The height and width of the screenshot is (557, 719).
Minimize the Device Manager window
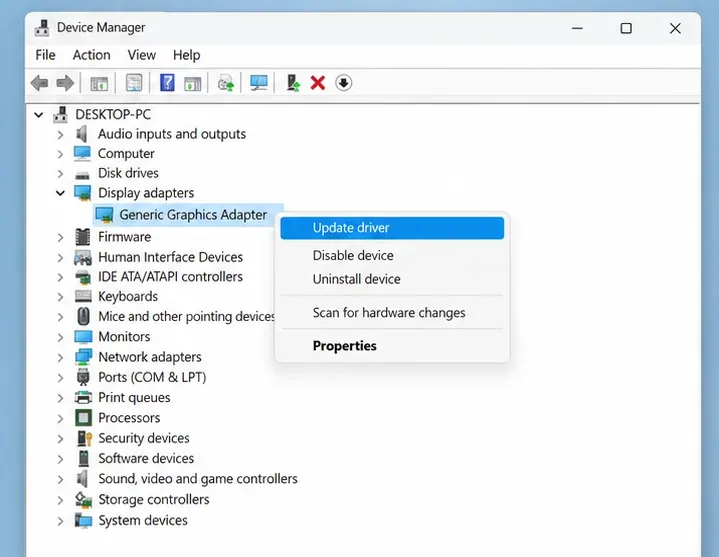(577, 28)
